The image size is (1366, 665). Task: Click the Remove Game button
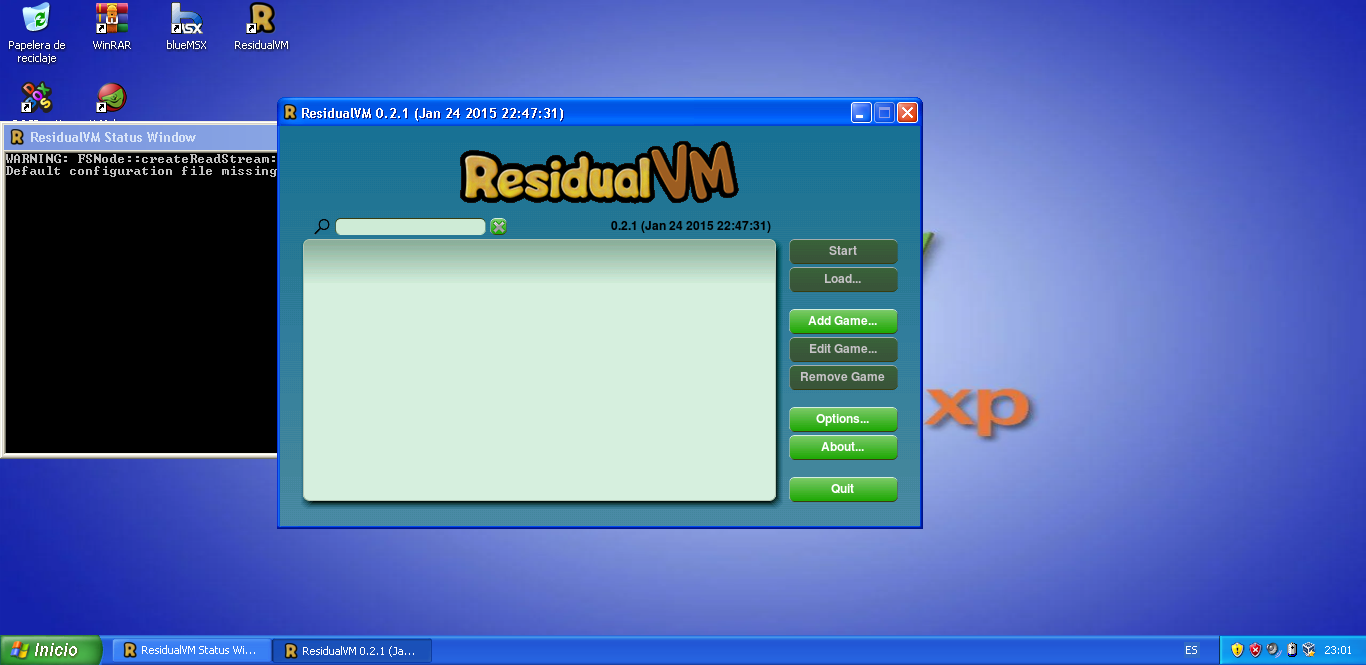843,377
